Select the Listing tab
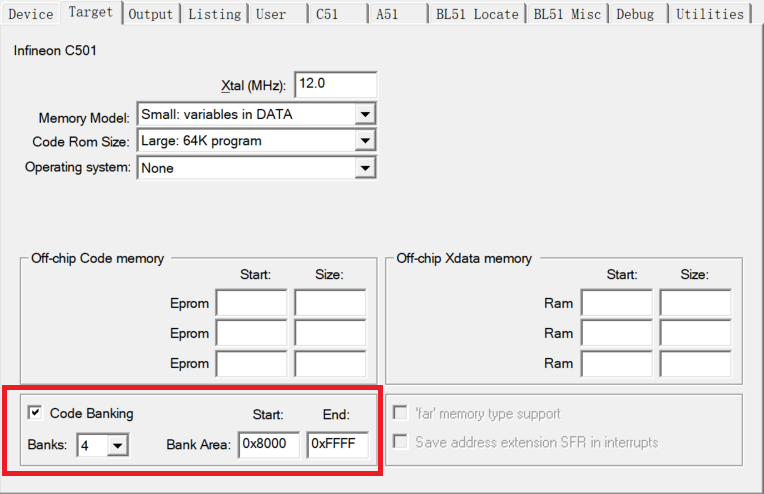This screenshot has height=494, width=764. pyautogui.click(x=215, y=14)
